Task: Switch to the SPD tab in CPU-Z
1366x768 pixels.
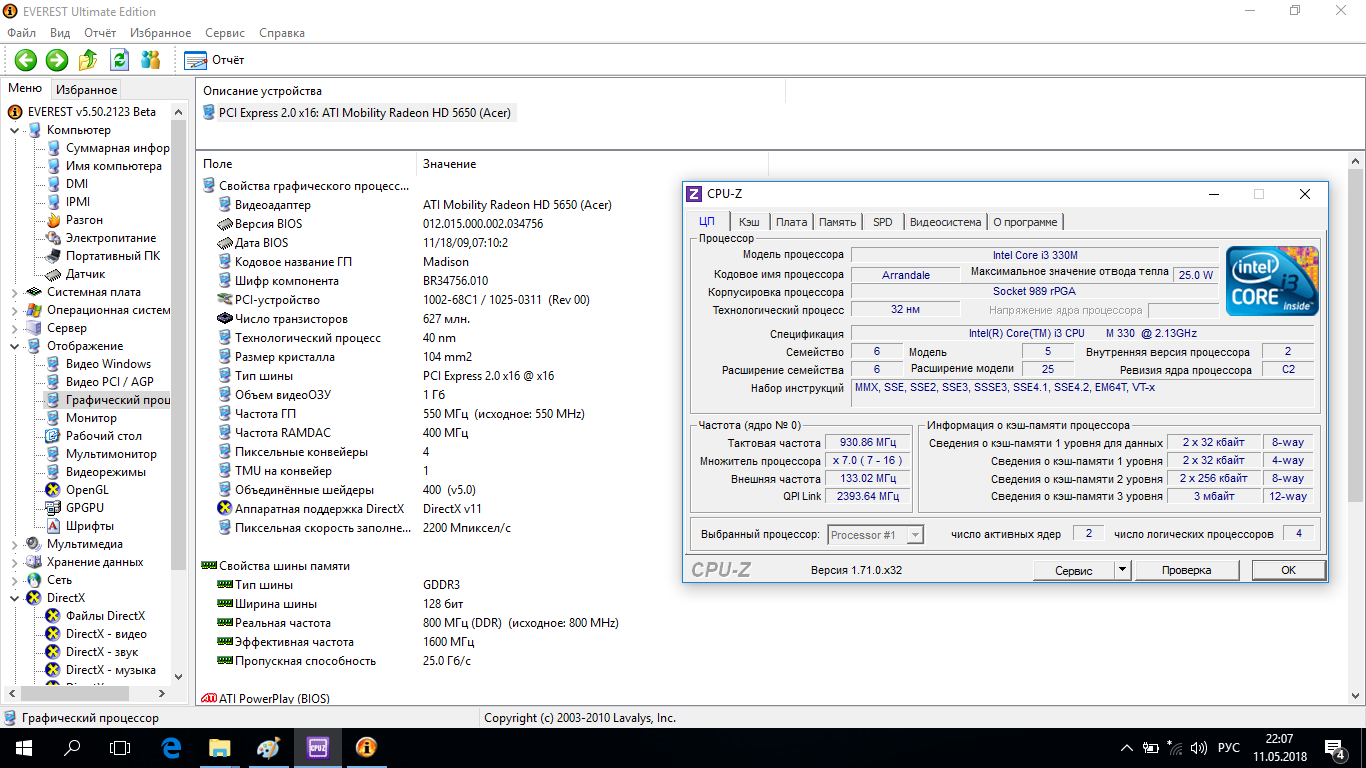Action: (882, 222)
